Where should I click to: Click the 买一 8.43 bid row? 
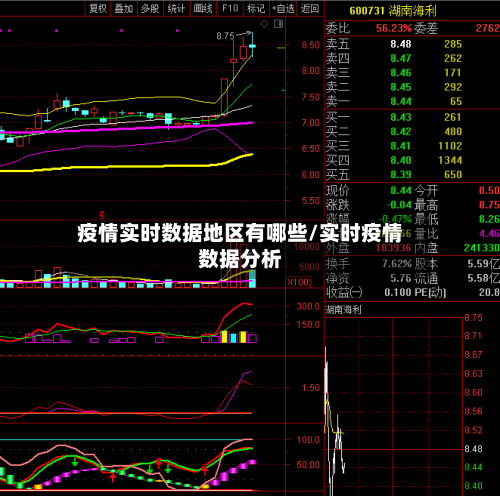coord(412,117)
